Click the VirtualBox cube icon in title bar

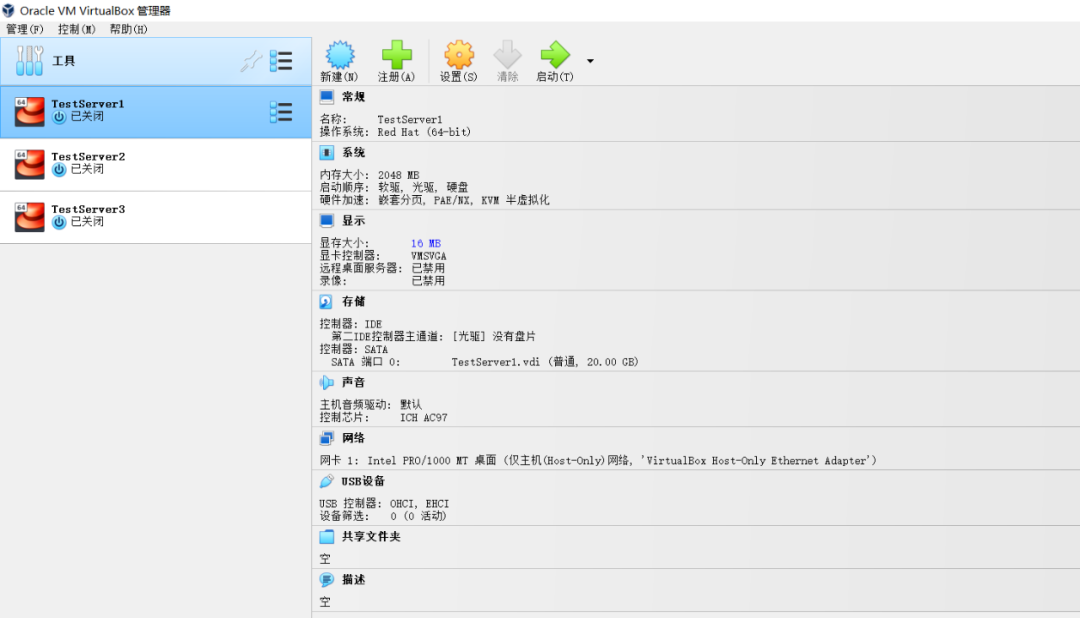[8, 10]
